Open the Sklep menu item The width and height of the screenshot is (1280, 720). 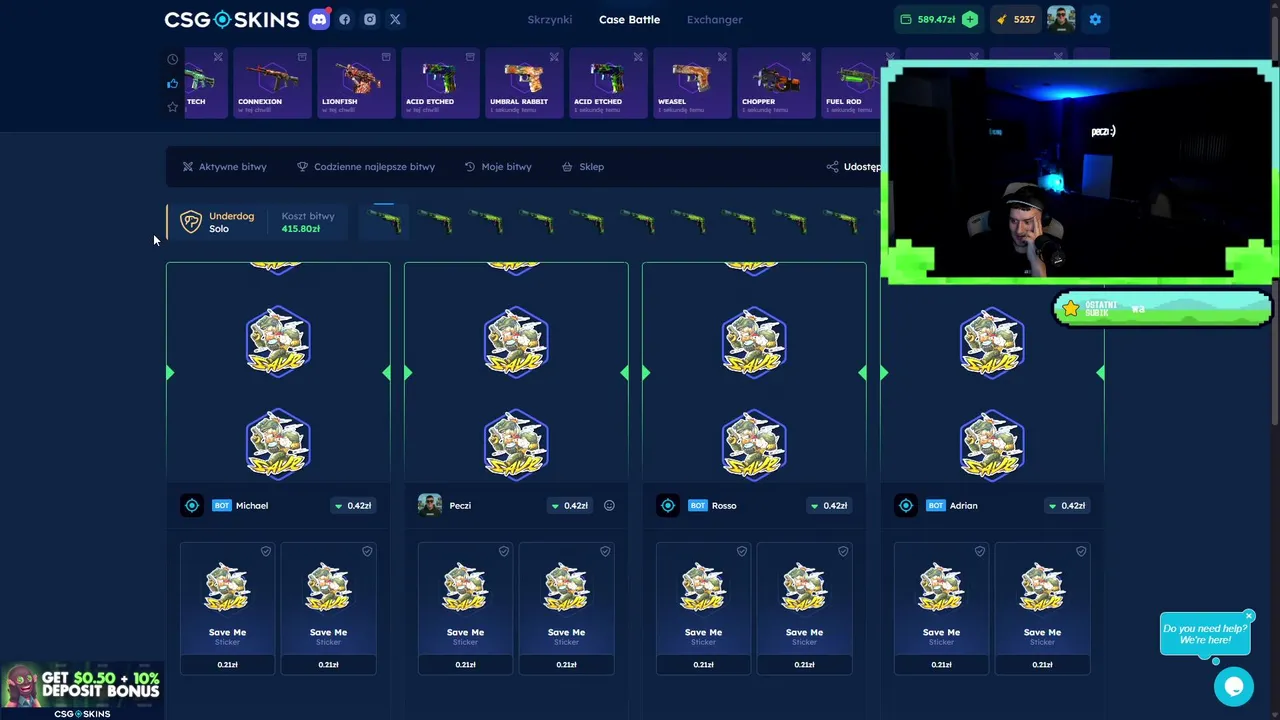583,167
